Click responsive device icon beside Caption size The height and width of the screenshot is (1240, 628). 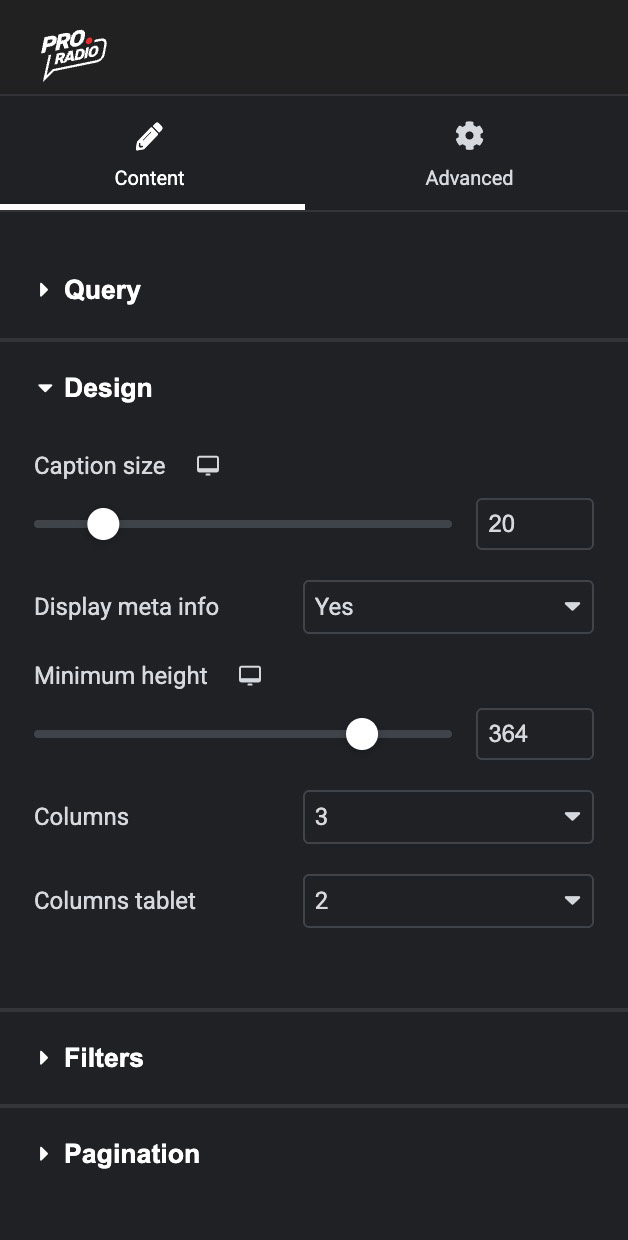[208, 466]
